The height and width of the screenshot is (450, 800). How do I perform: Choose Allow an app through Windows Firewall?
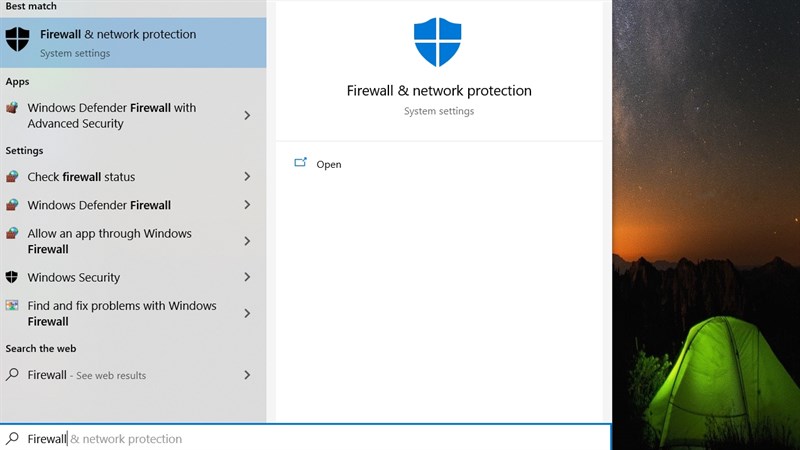[x=133, y=241]
